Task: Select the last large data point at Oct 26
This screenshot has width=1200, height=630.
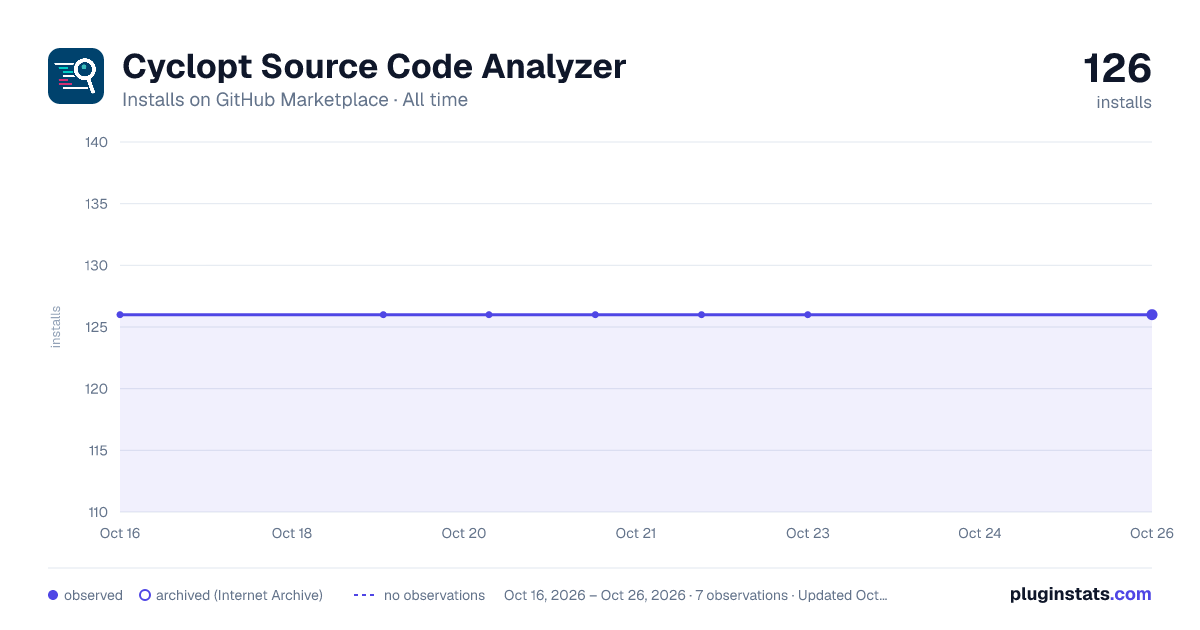Action: (1152, 315)
